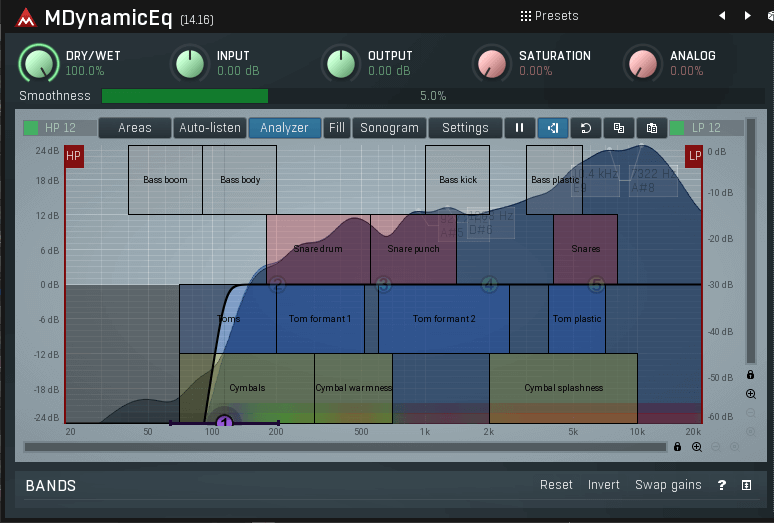The height and width of the screenshot is (523, 774).
Task: Click the Snare drum area
Action: tap(318, 249)
